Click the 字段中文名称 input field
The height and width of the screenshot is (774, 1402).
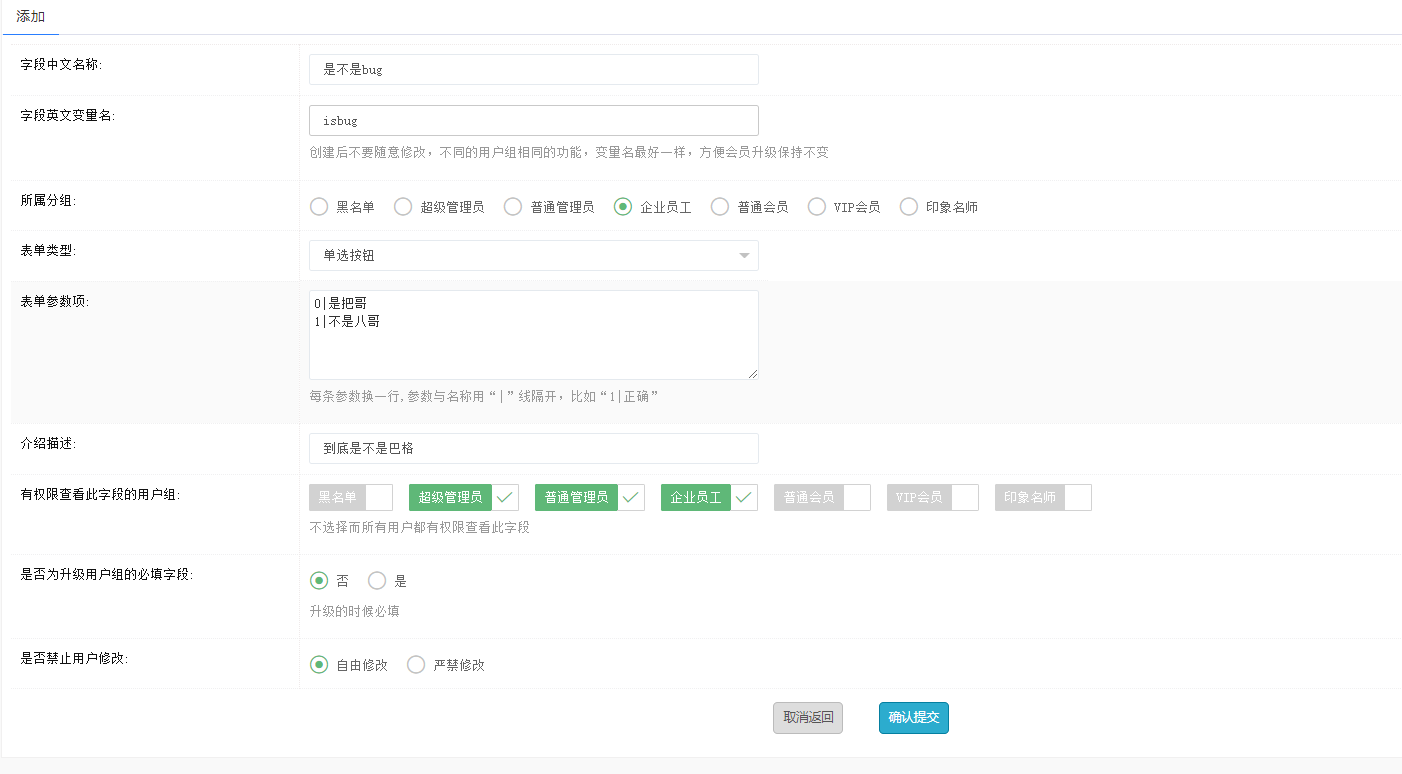point(533,70)
